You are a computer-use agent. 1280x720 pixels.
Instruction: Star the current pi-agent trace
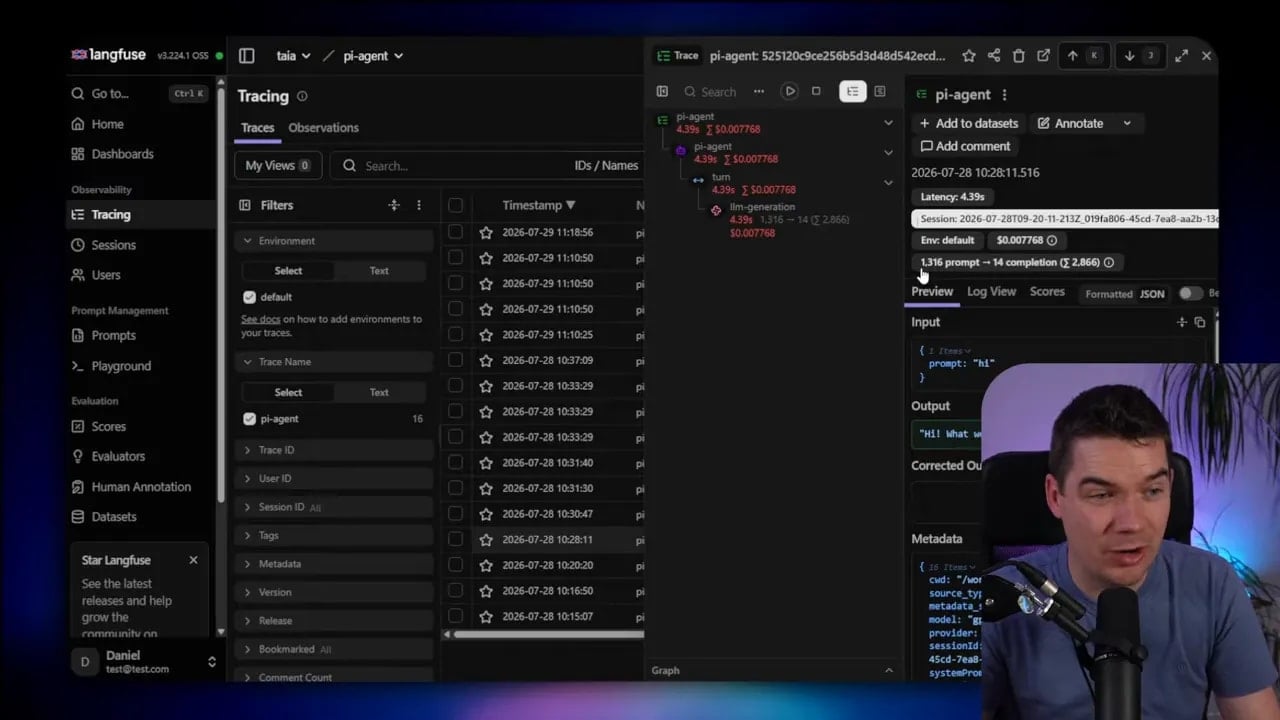tap(969, 56)
